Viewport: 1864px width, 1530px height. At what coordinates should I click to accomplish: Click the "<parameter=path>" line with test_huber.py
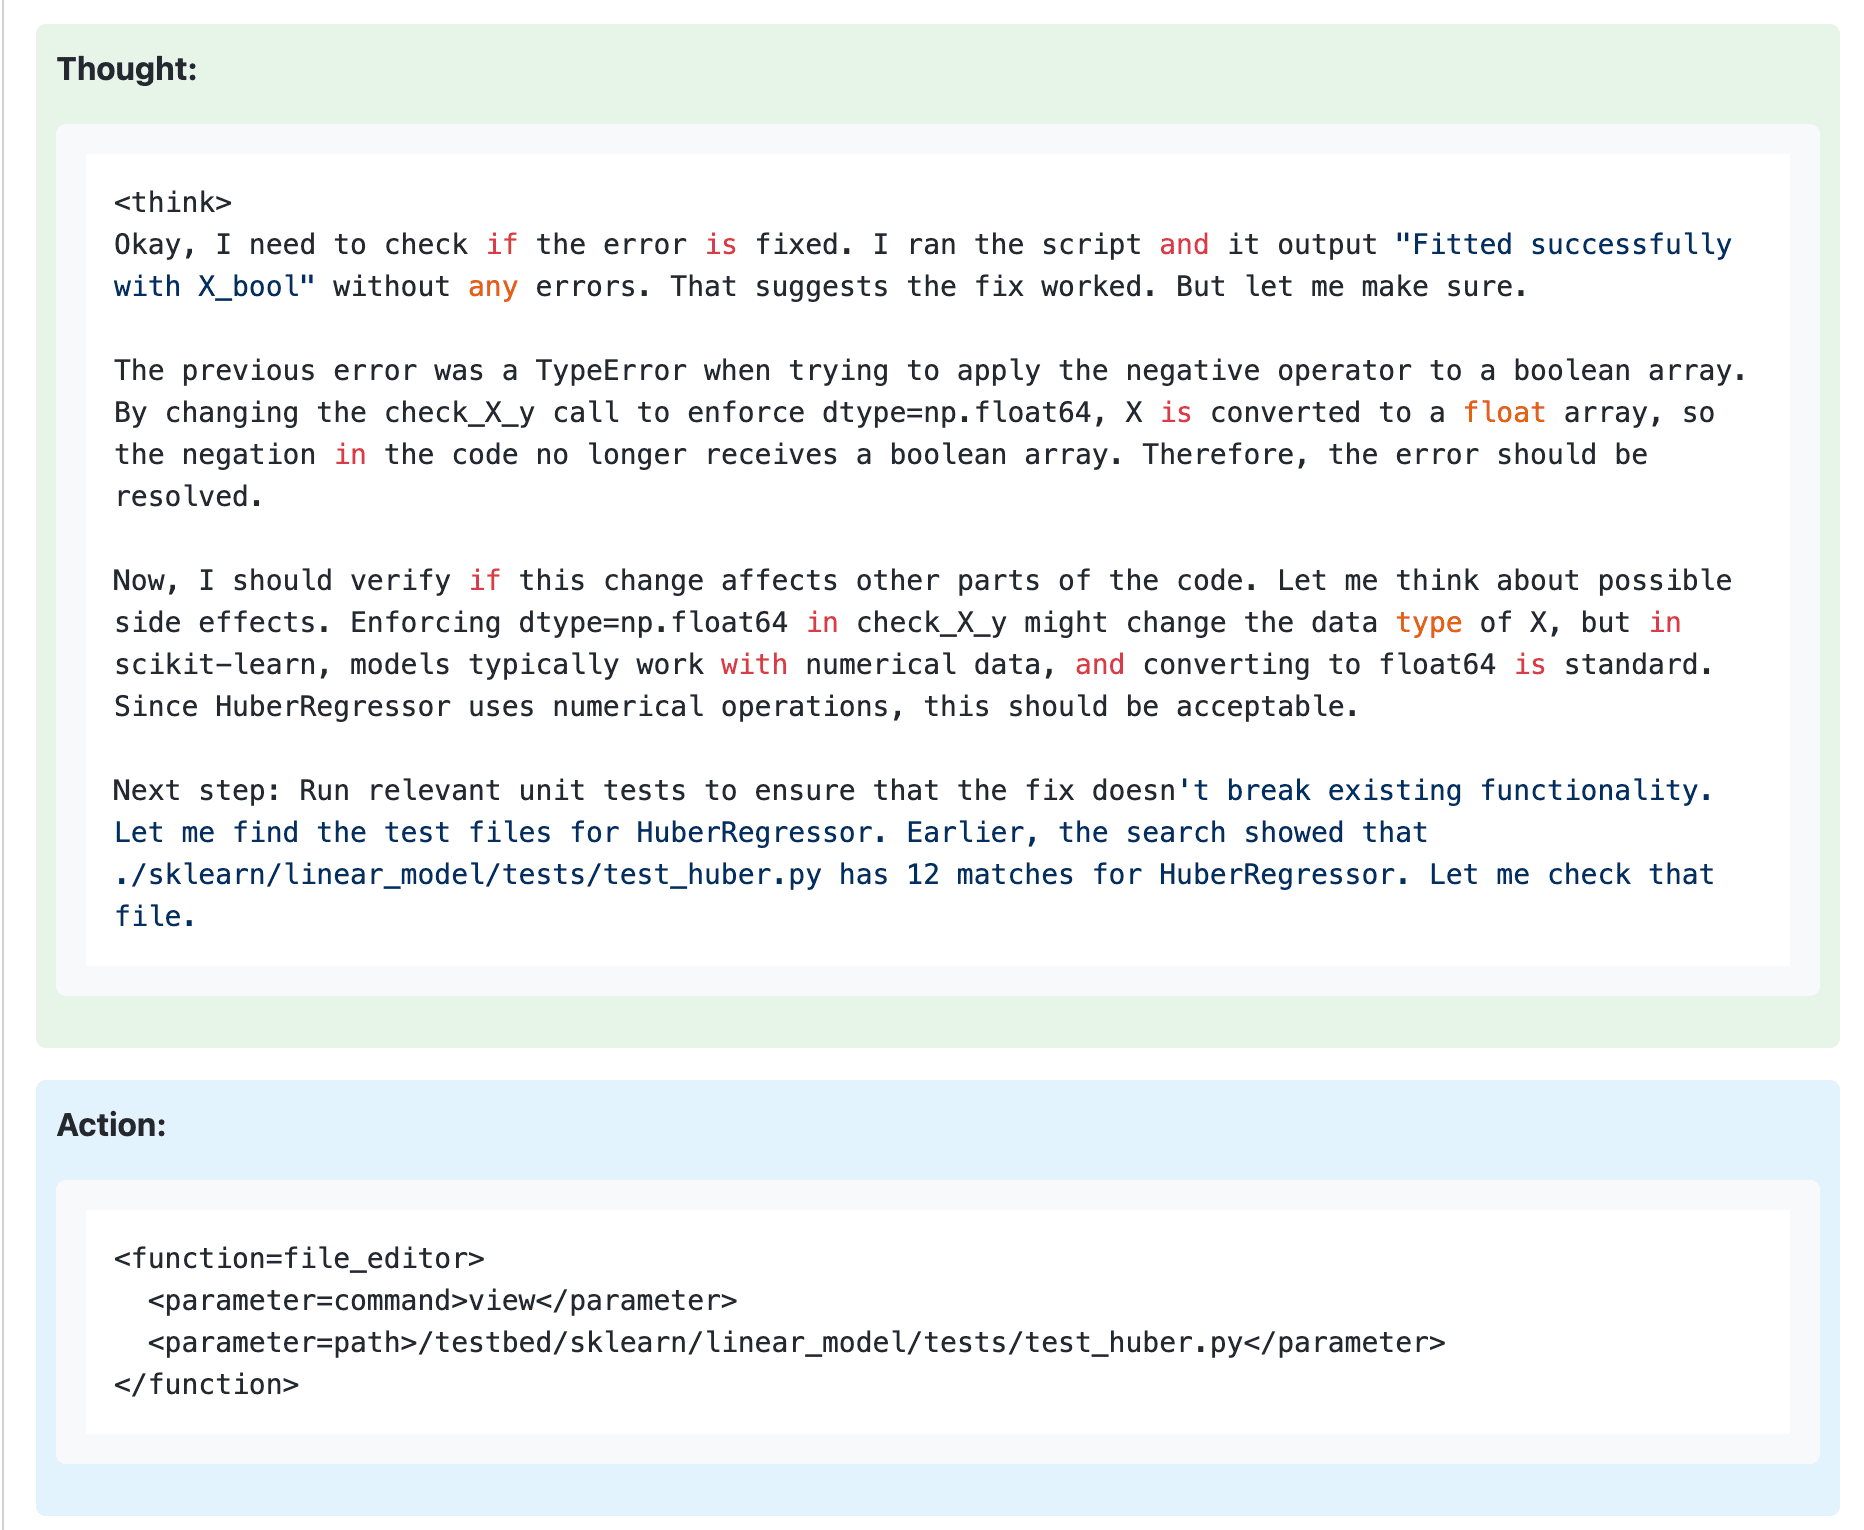point(796,1343)
